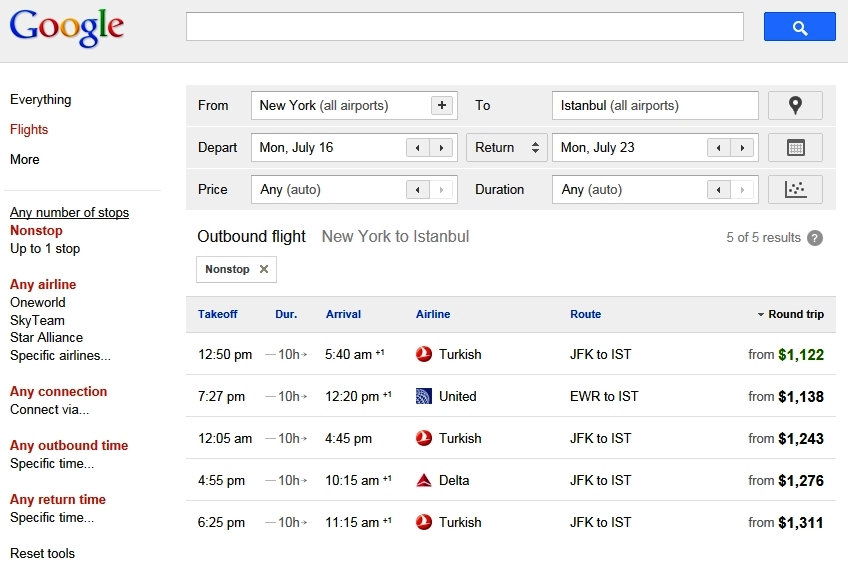The width and height of the screenshot is (848, 566).
Task: Remove the Nonstop filter chip
Action: point(264,269)
